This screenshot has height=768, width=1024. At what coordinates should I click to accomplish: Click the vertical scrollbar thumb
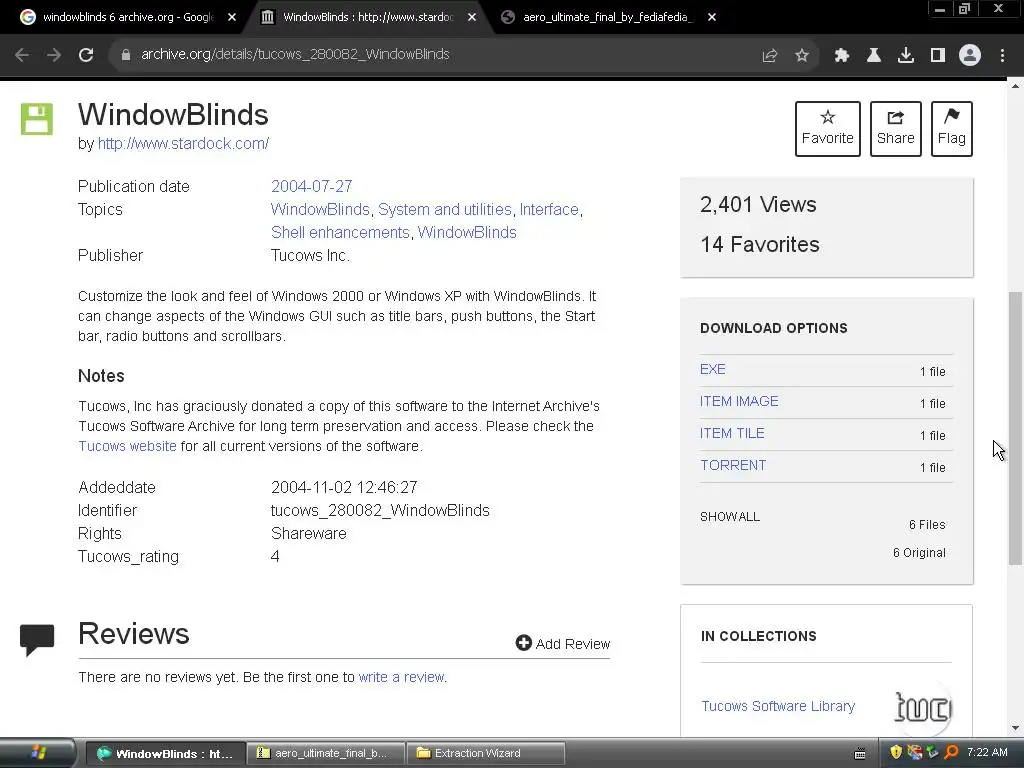(x=1015, y=428)
